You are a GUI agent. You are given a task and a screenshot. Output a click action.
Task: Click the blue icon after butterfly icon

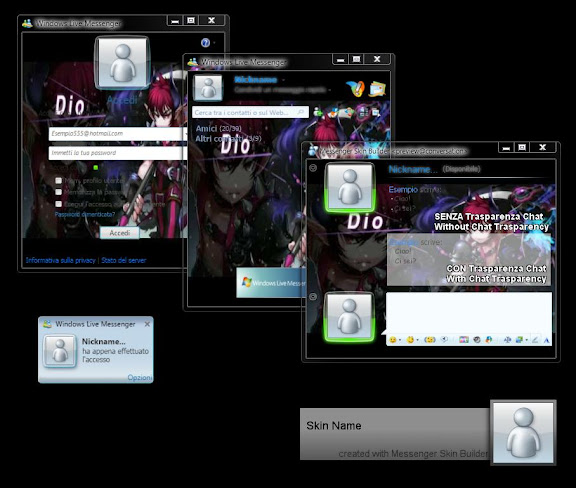[x=507, y=340]
